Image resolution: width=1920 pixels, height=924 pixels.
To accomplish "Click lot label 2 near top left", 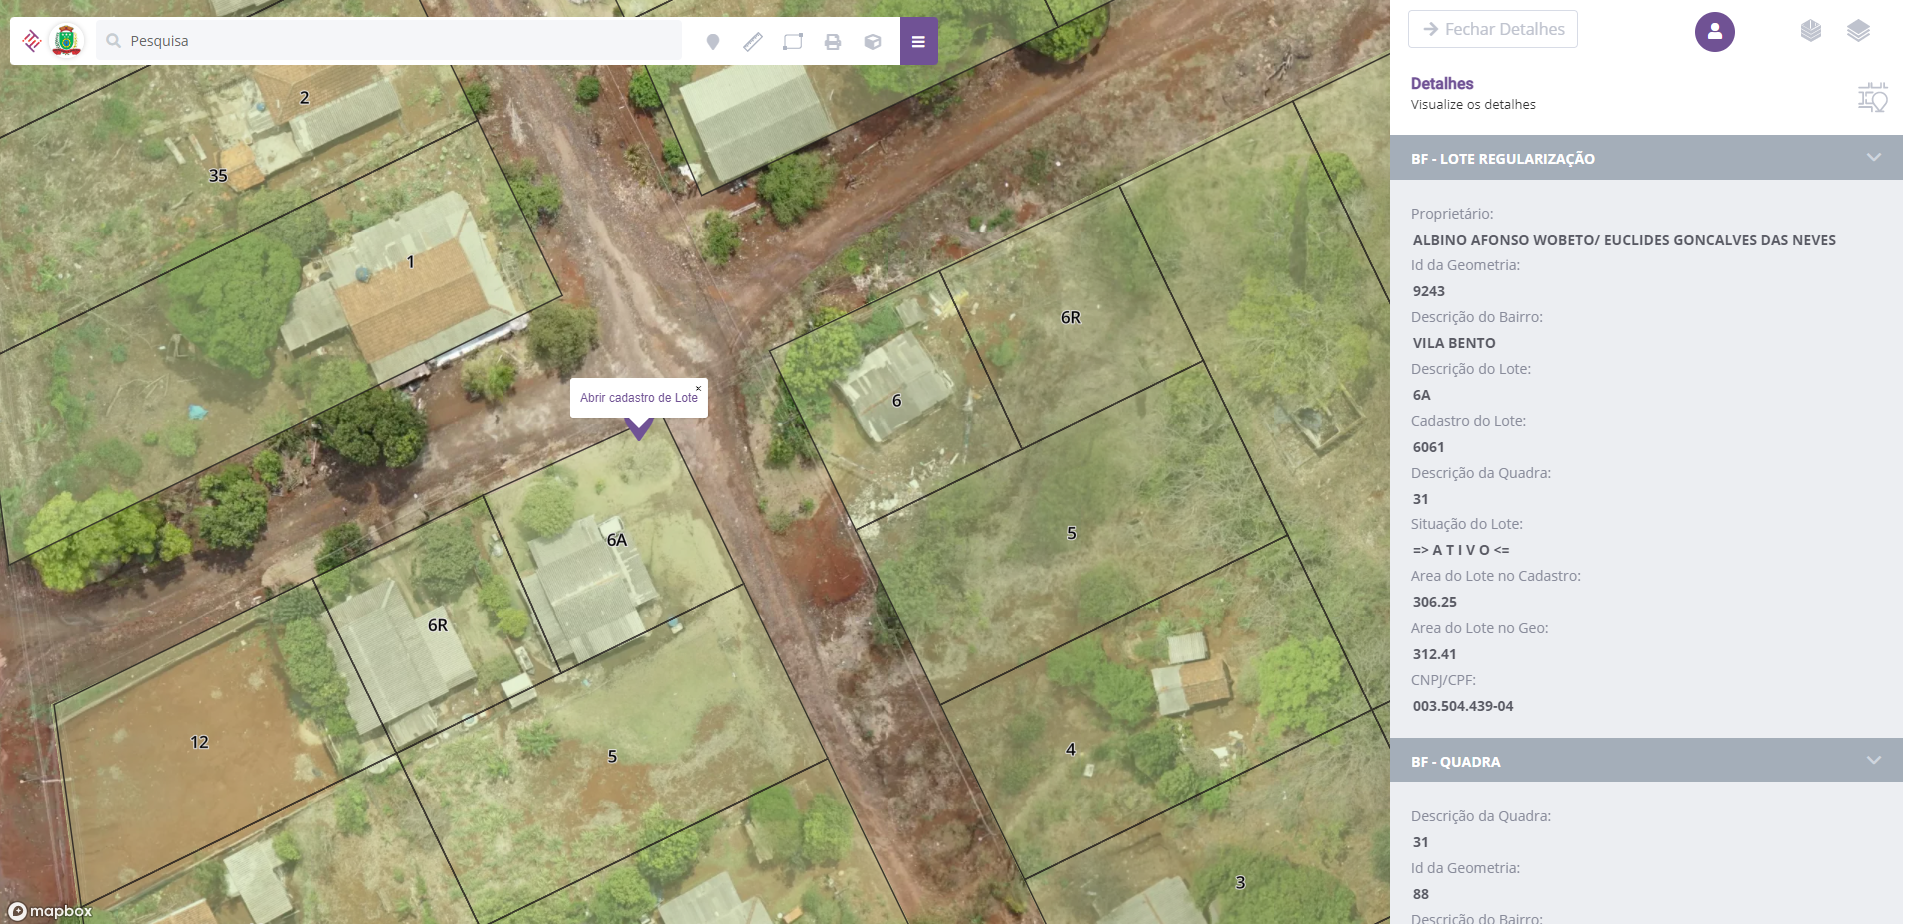I will pos(304,98).
